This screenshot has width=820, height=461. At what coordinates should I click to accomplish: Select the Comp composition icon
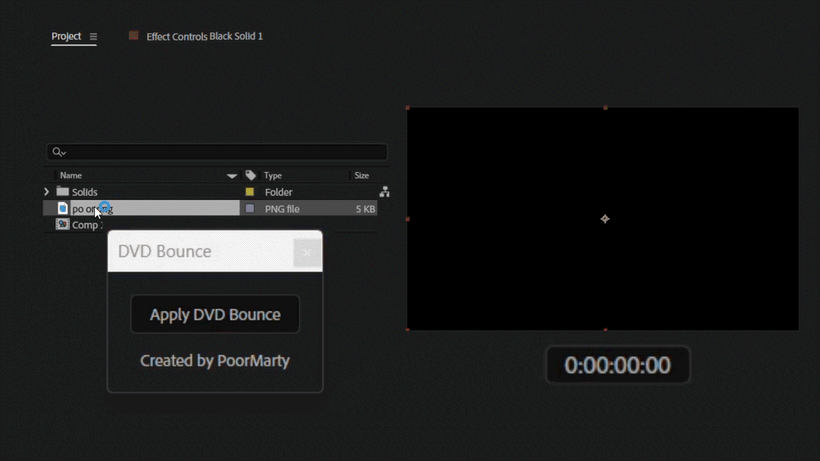pos(63,224)
